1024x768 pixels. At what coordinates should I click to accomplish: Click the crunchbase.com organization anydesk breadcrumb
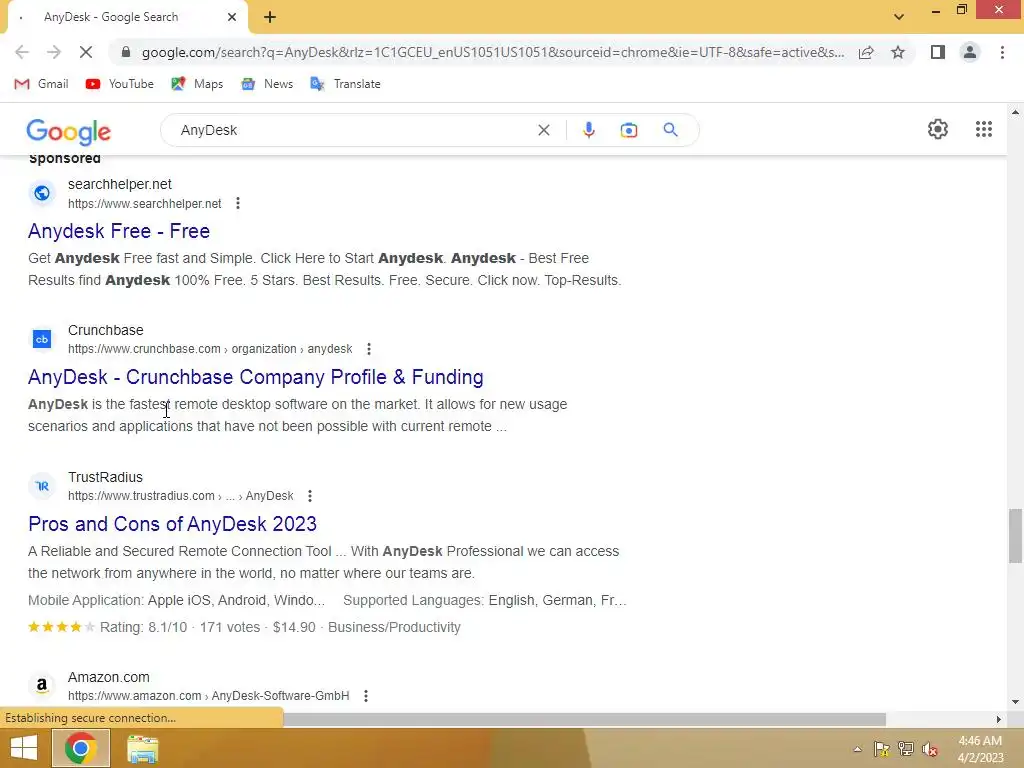point(210,349)
